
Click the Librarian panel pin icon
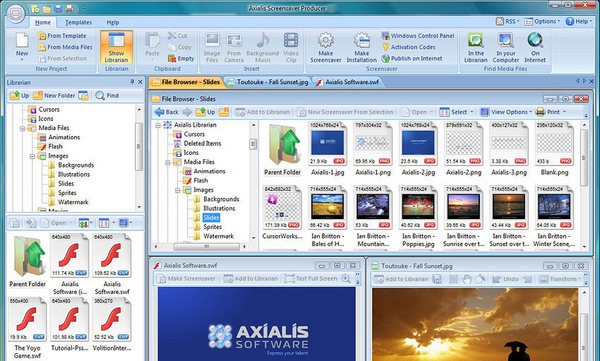click(132, 82)
